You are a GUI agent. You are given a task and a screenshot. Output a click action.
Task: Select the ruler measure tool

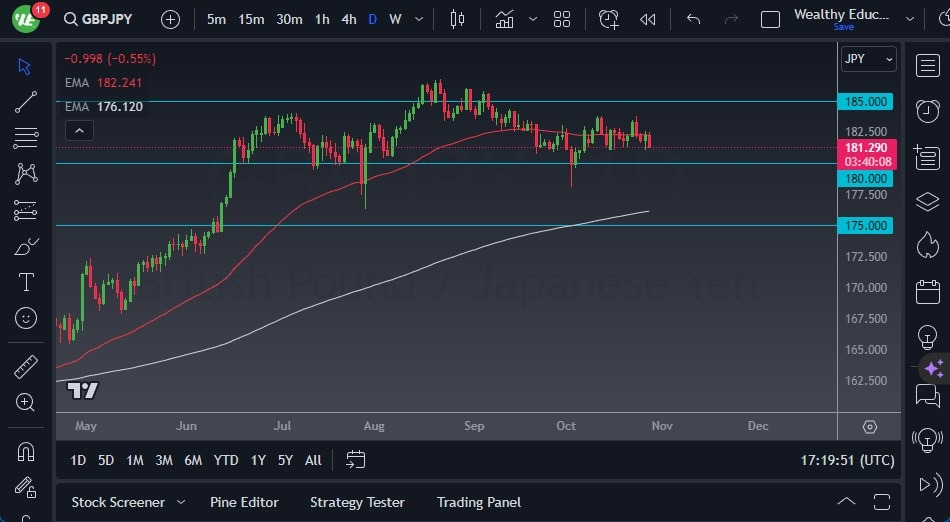tap(25, 367)
